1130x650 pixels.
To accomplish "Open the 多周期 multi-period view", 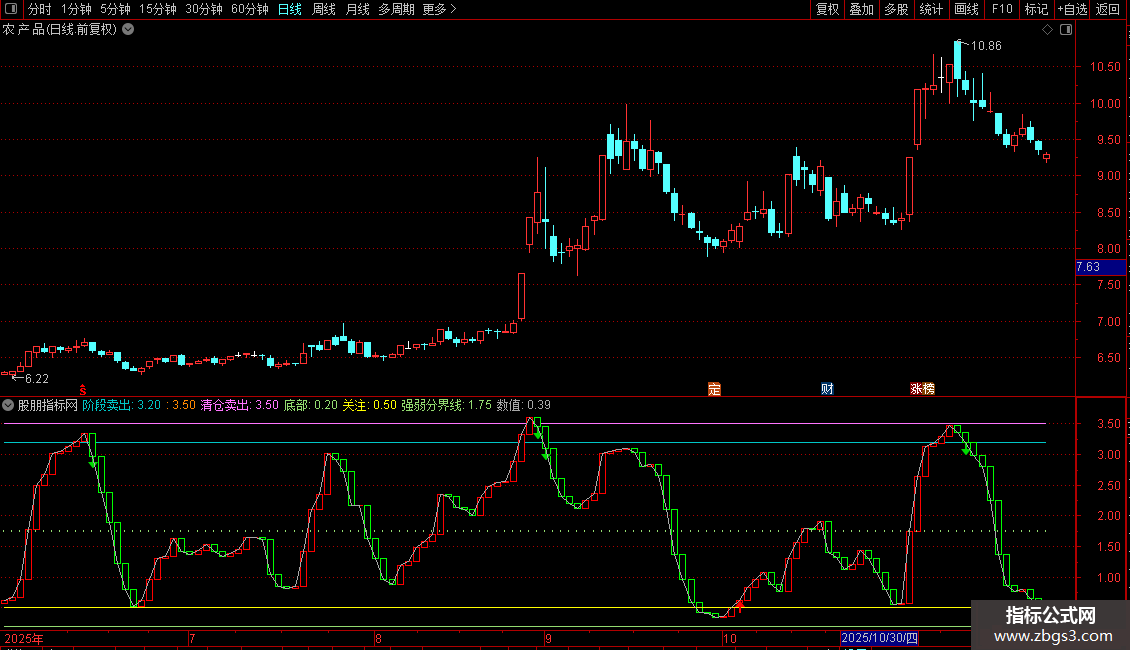I will [396, 9].
